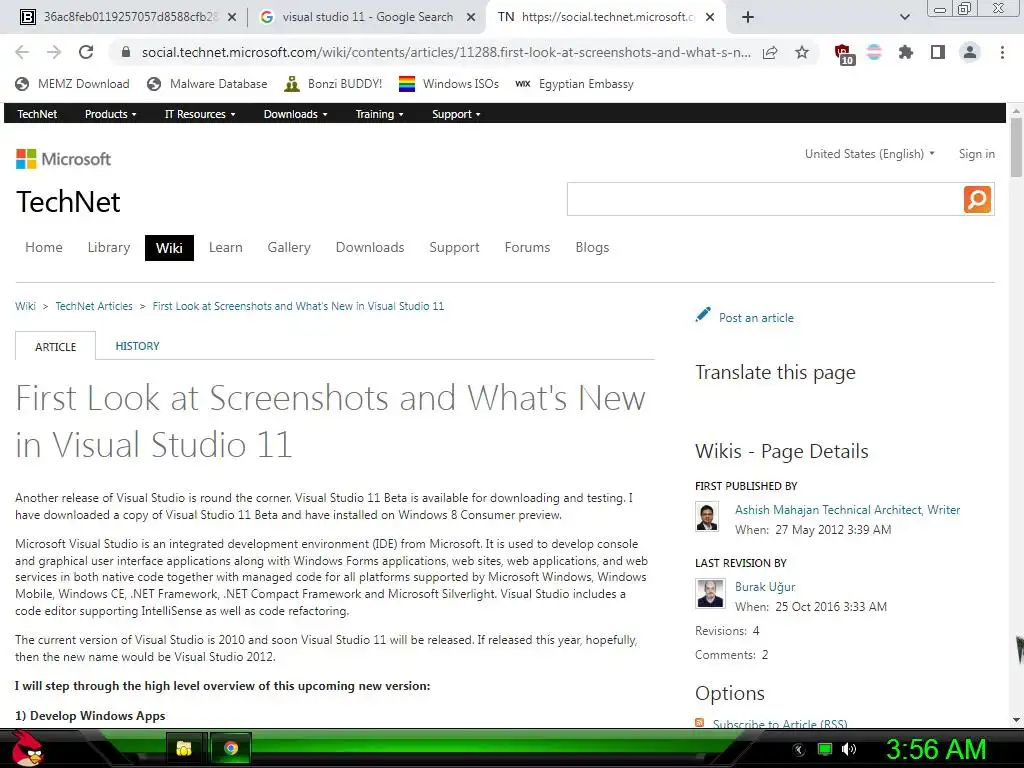
Task: Click TechNet in the black top bar
Action: pos(37,114)
